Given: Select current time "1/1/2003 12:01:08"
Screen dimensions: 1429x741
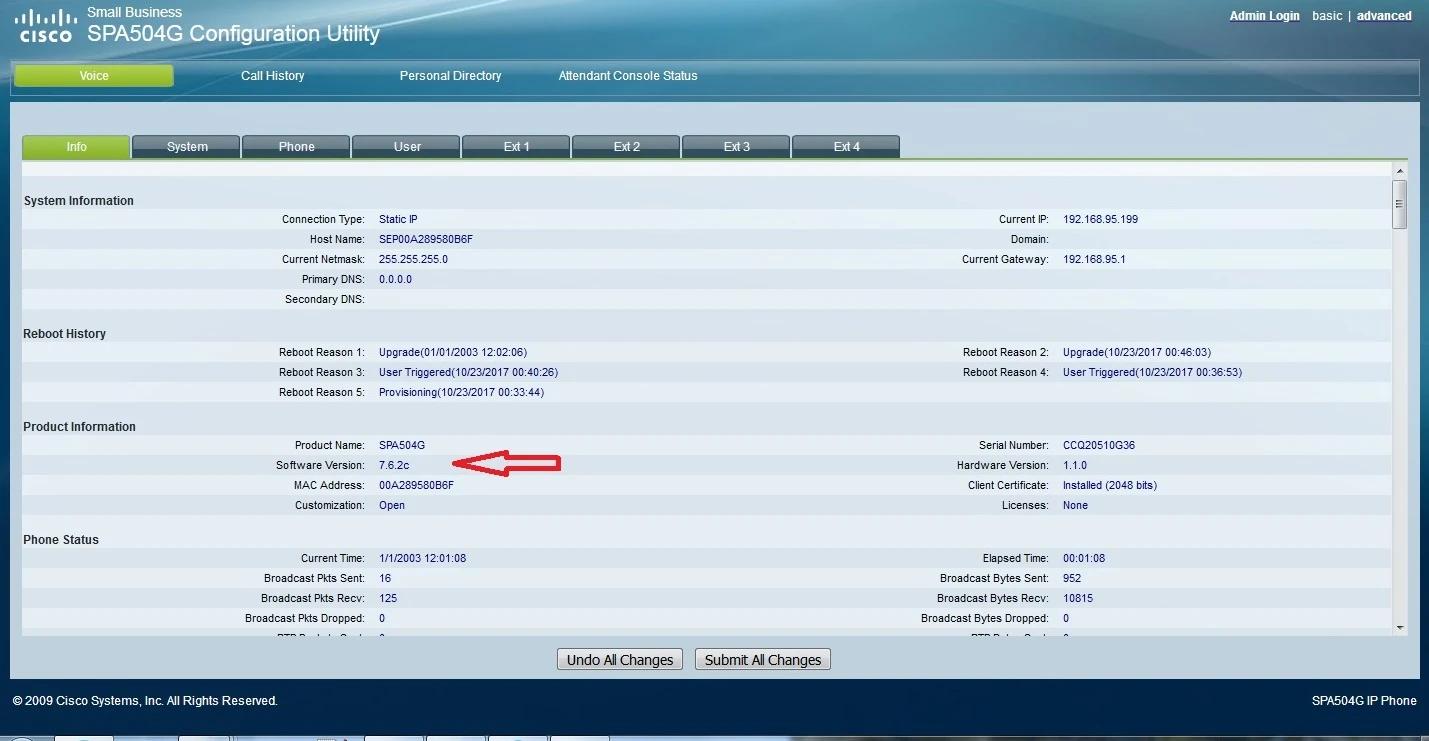Looking at the screenshot, I should point(423,558).
